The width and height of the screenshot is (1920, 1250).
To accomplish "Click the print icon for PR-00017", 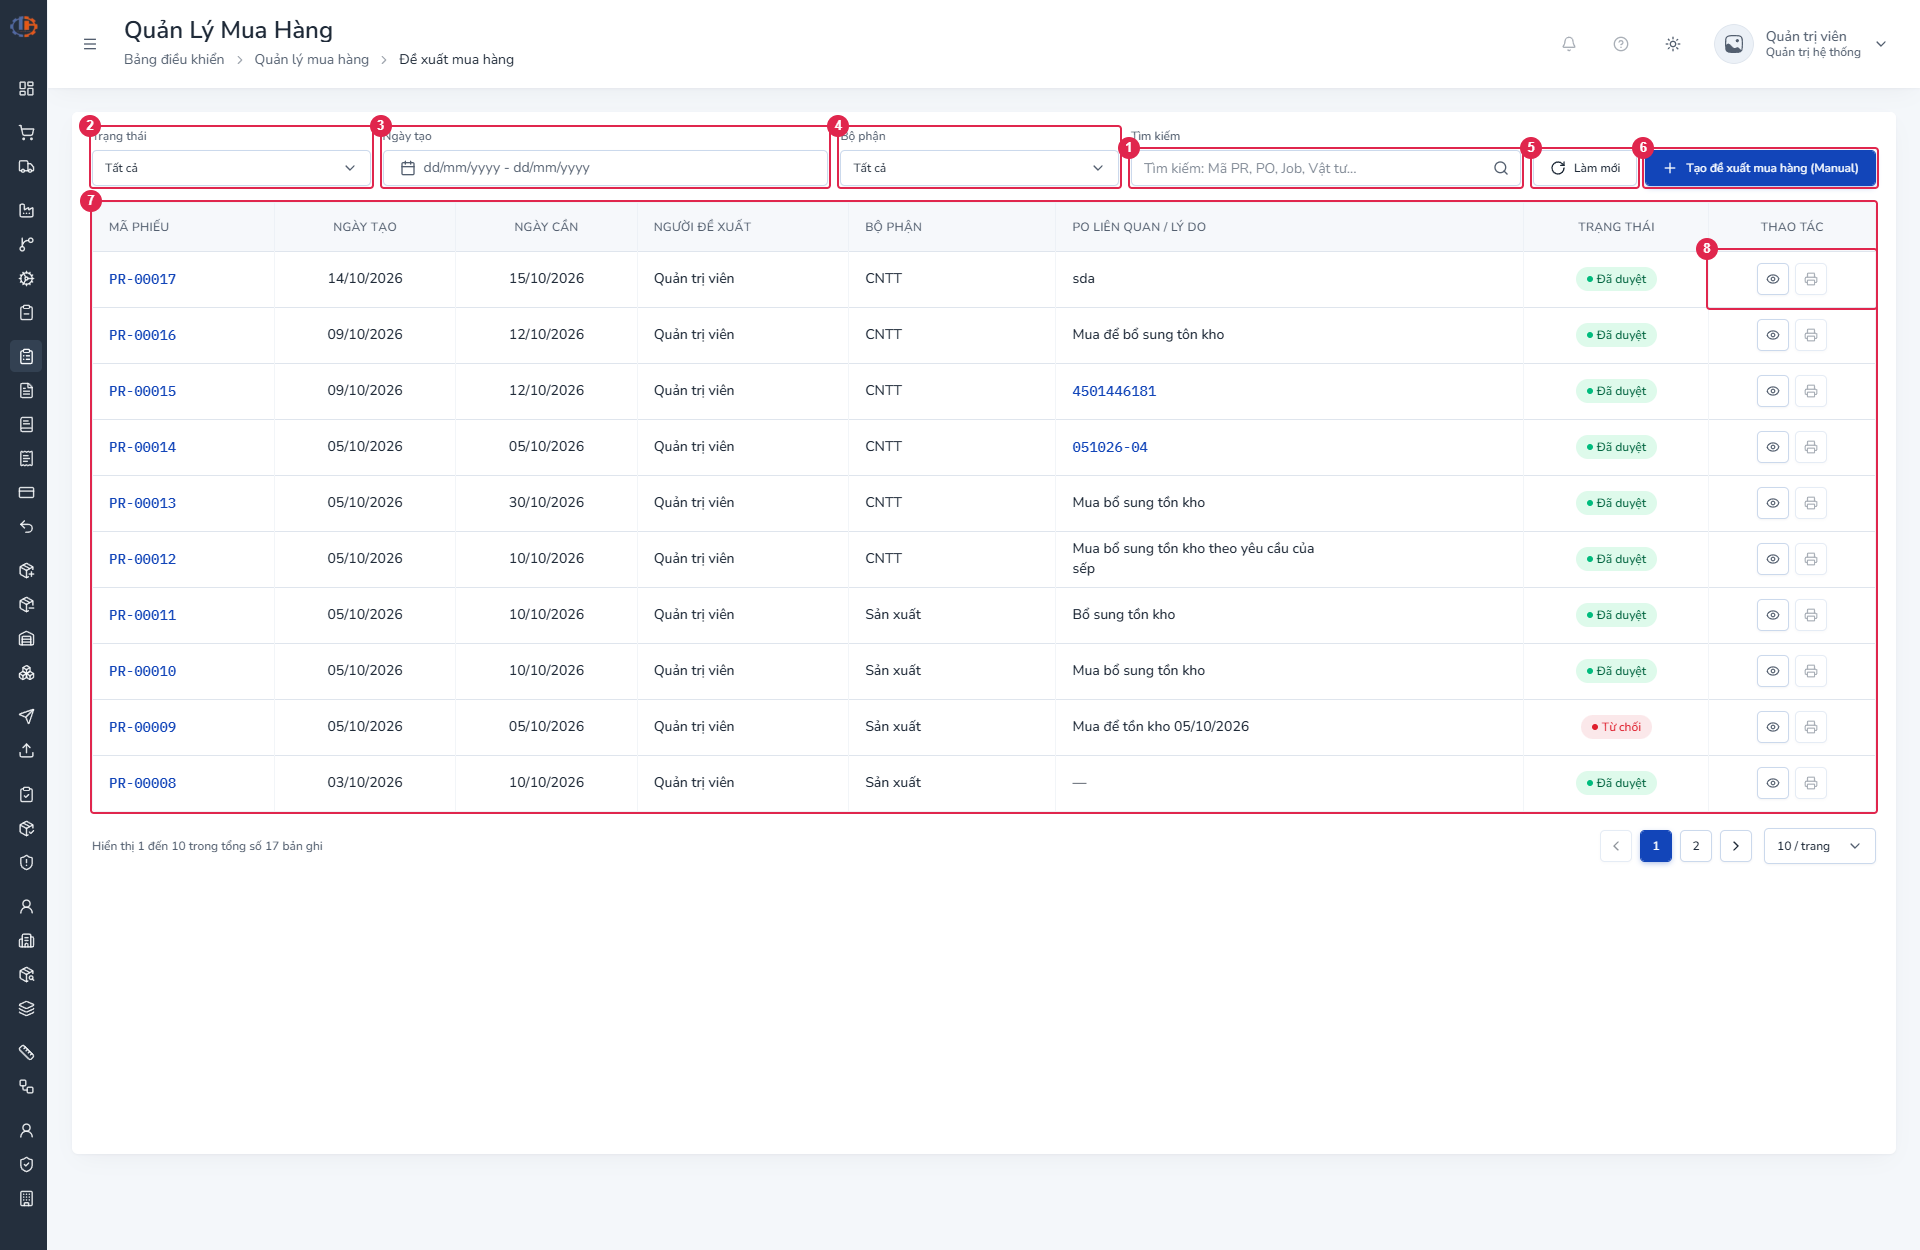I will (x=1811, y=279).
